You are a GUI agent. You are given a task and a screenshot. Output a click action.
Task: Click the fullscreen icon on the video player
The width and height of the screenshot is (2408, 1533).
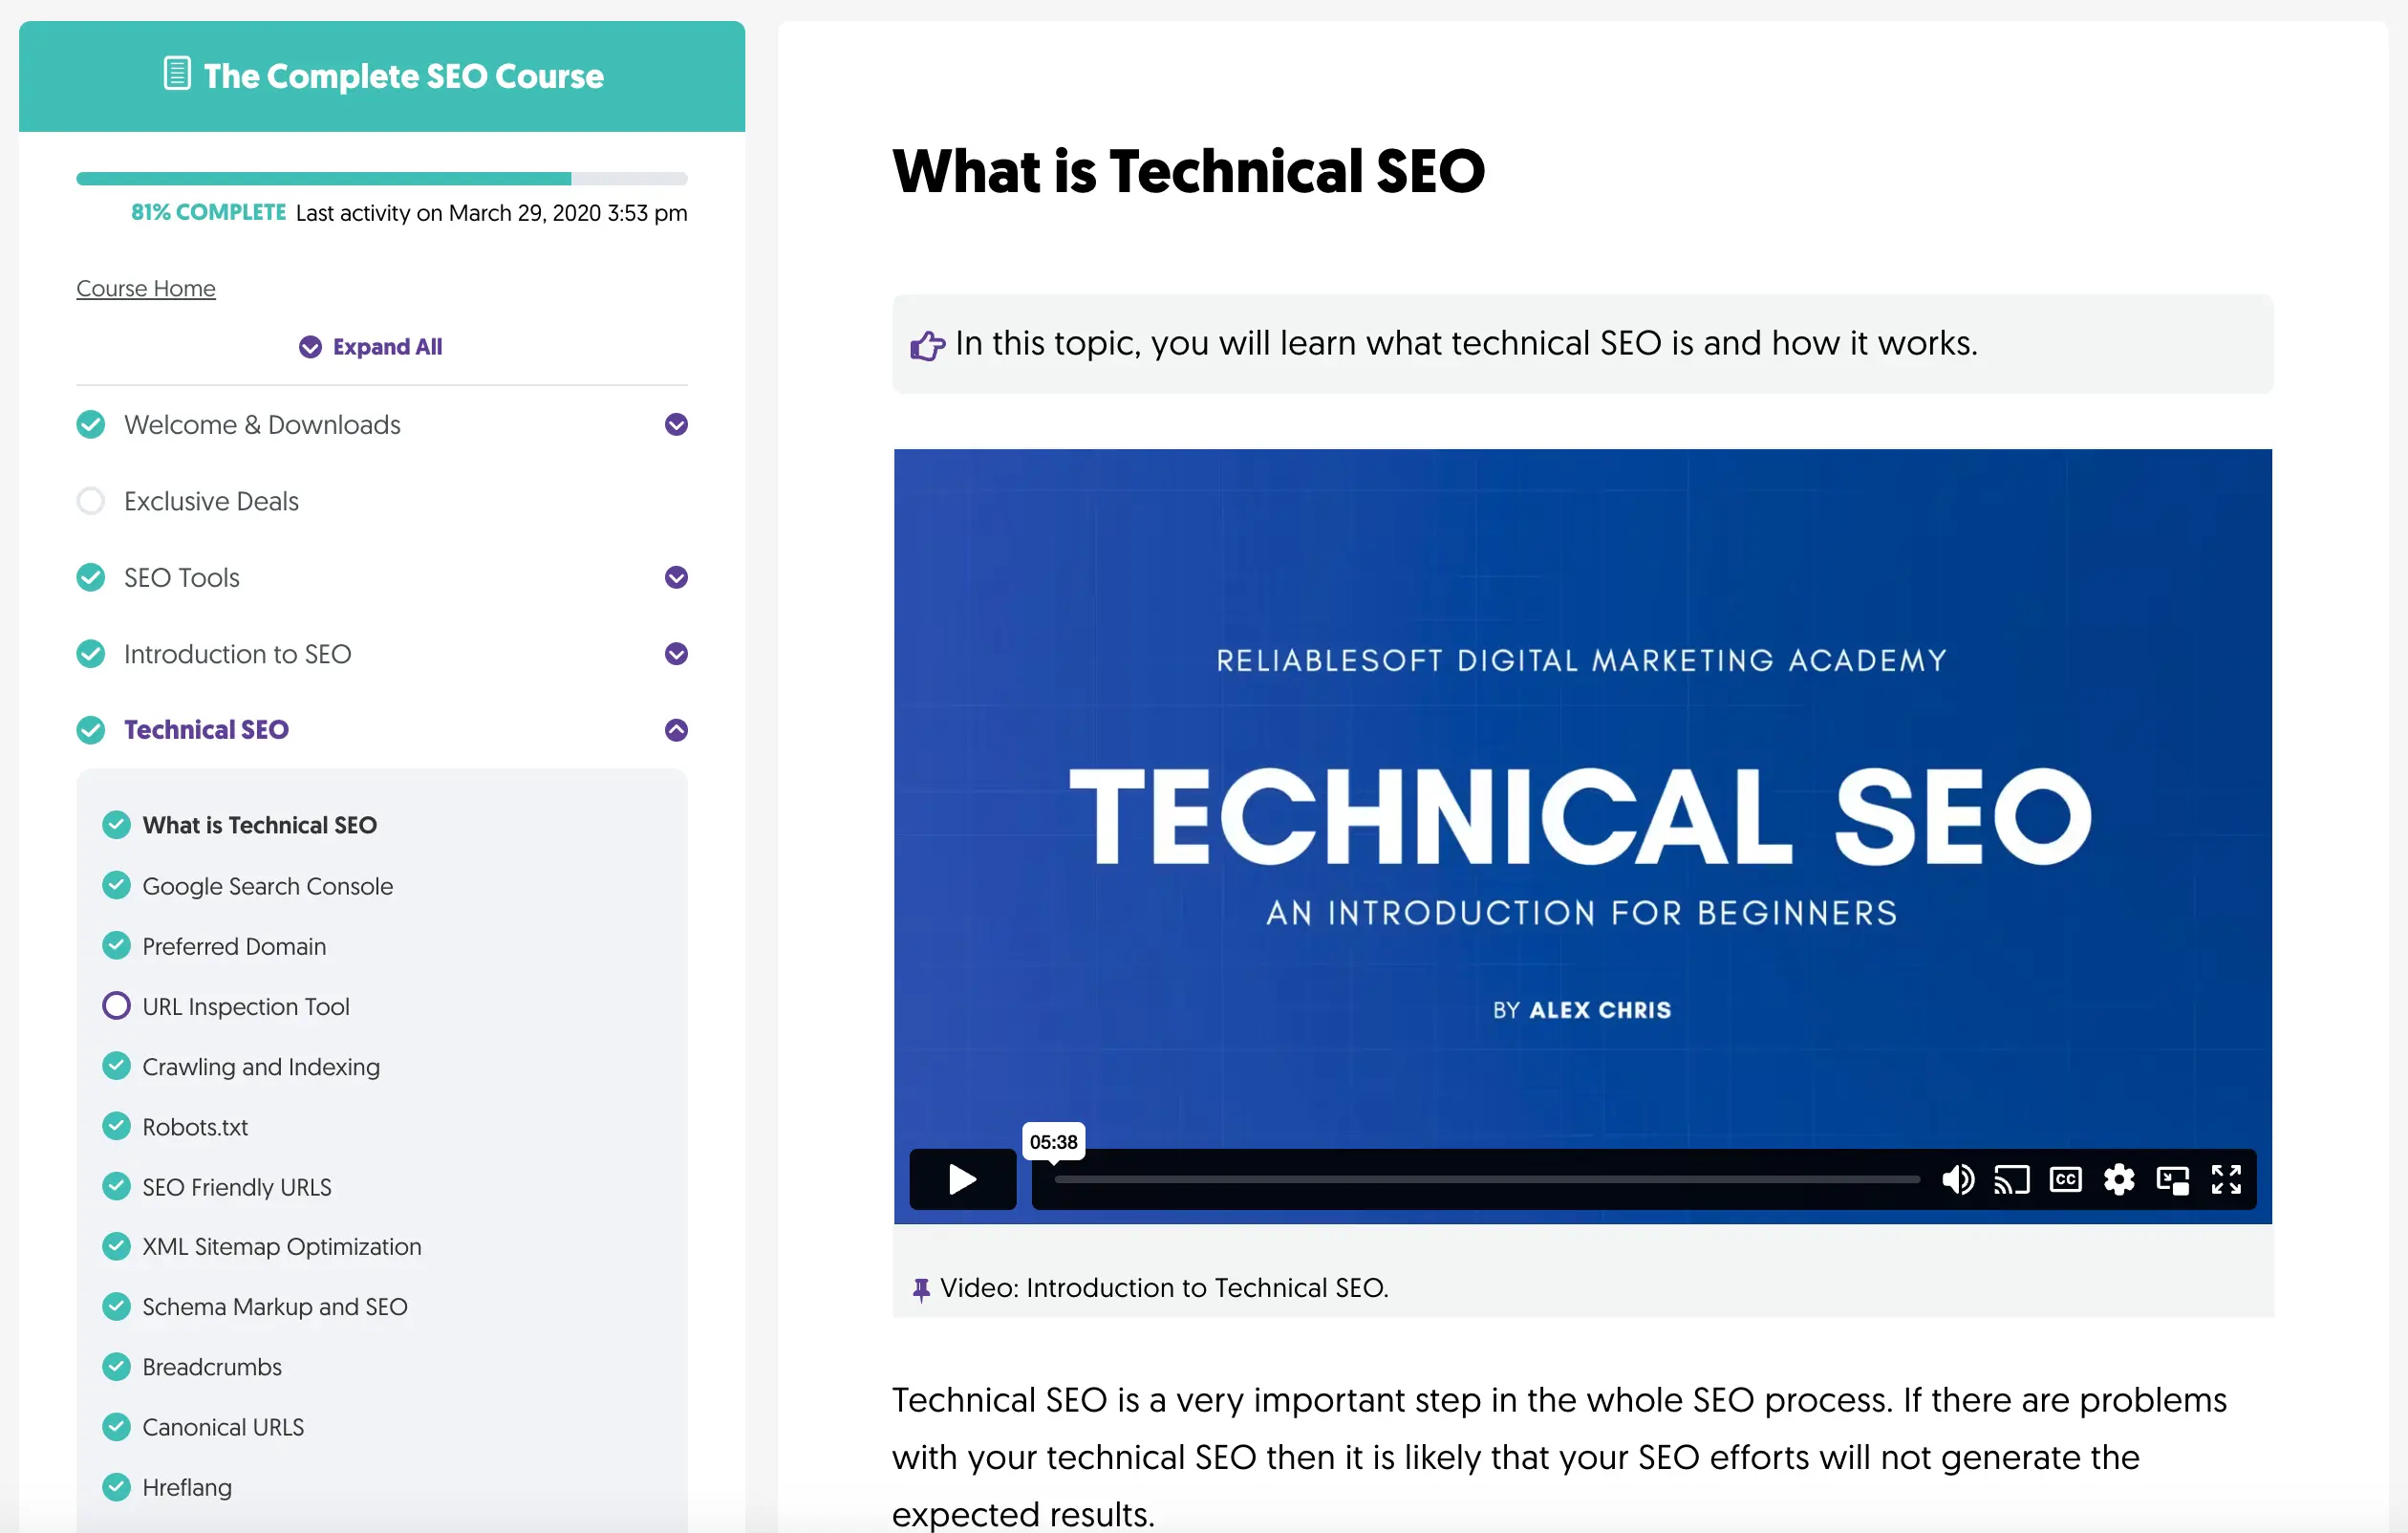[x=2227, y=1180]
